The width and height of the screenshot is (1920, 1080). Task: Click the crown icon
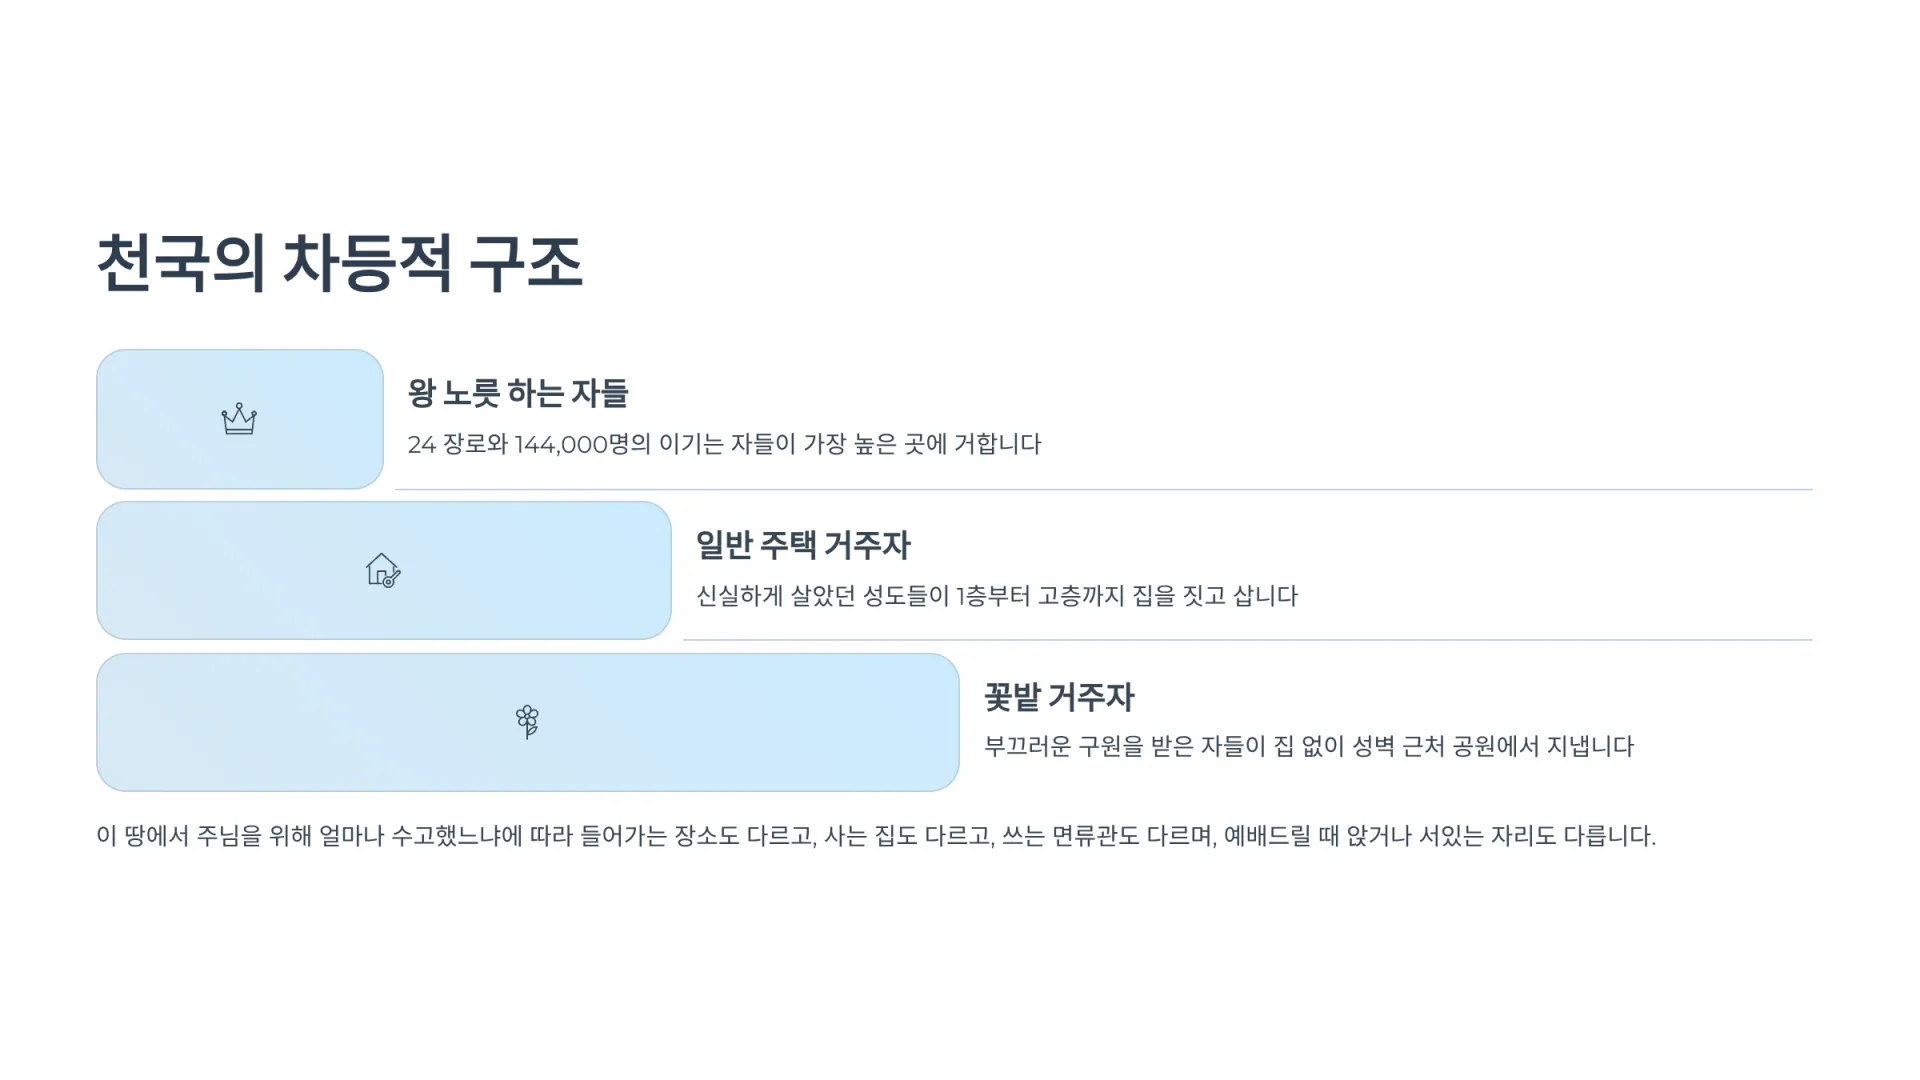239,419
